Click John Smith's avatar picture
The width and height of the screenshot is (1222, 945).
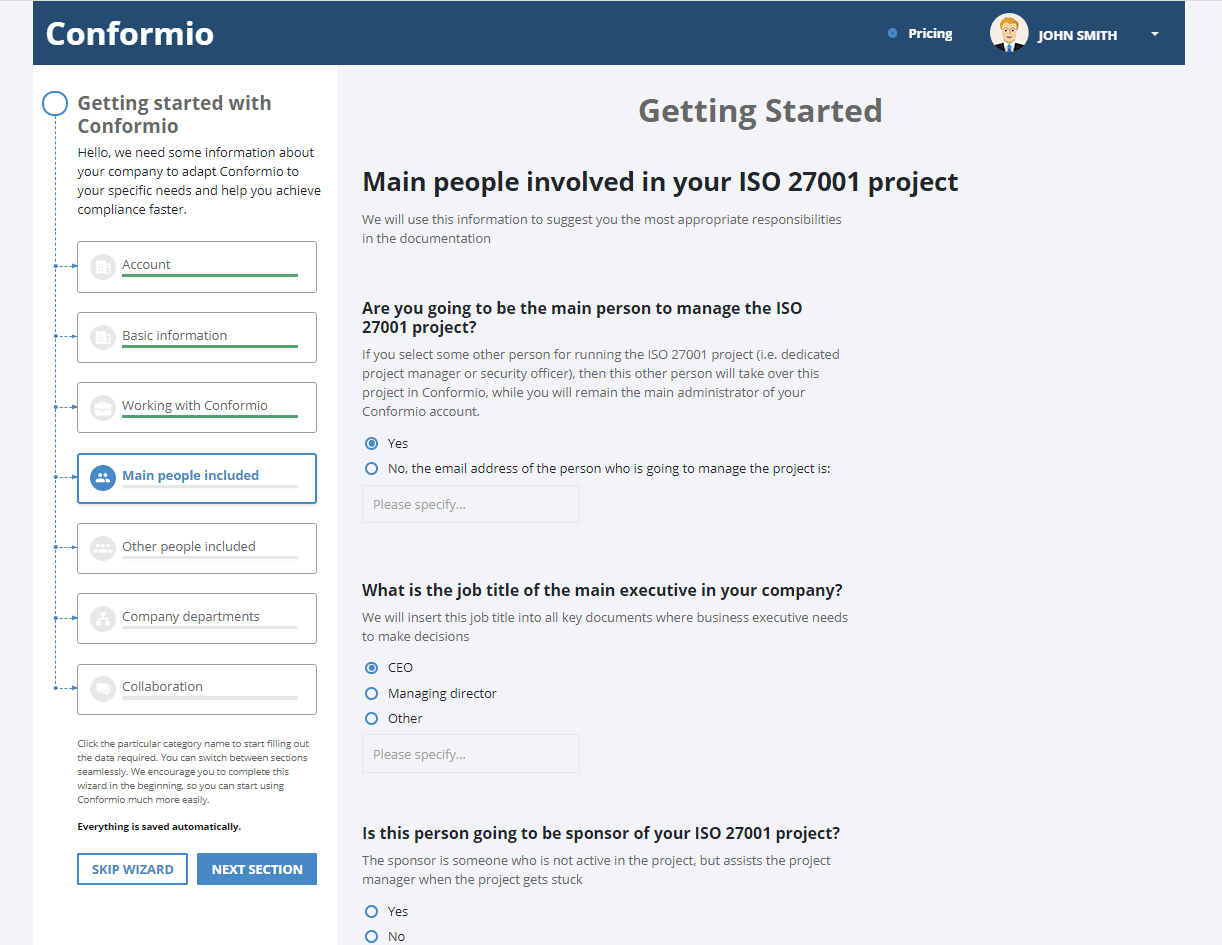click(x=1009, y=33)
